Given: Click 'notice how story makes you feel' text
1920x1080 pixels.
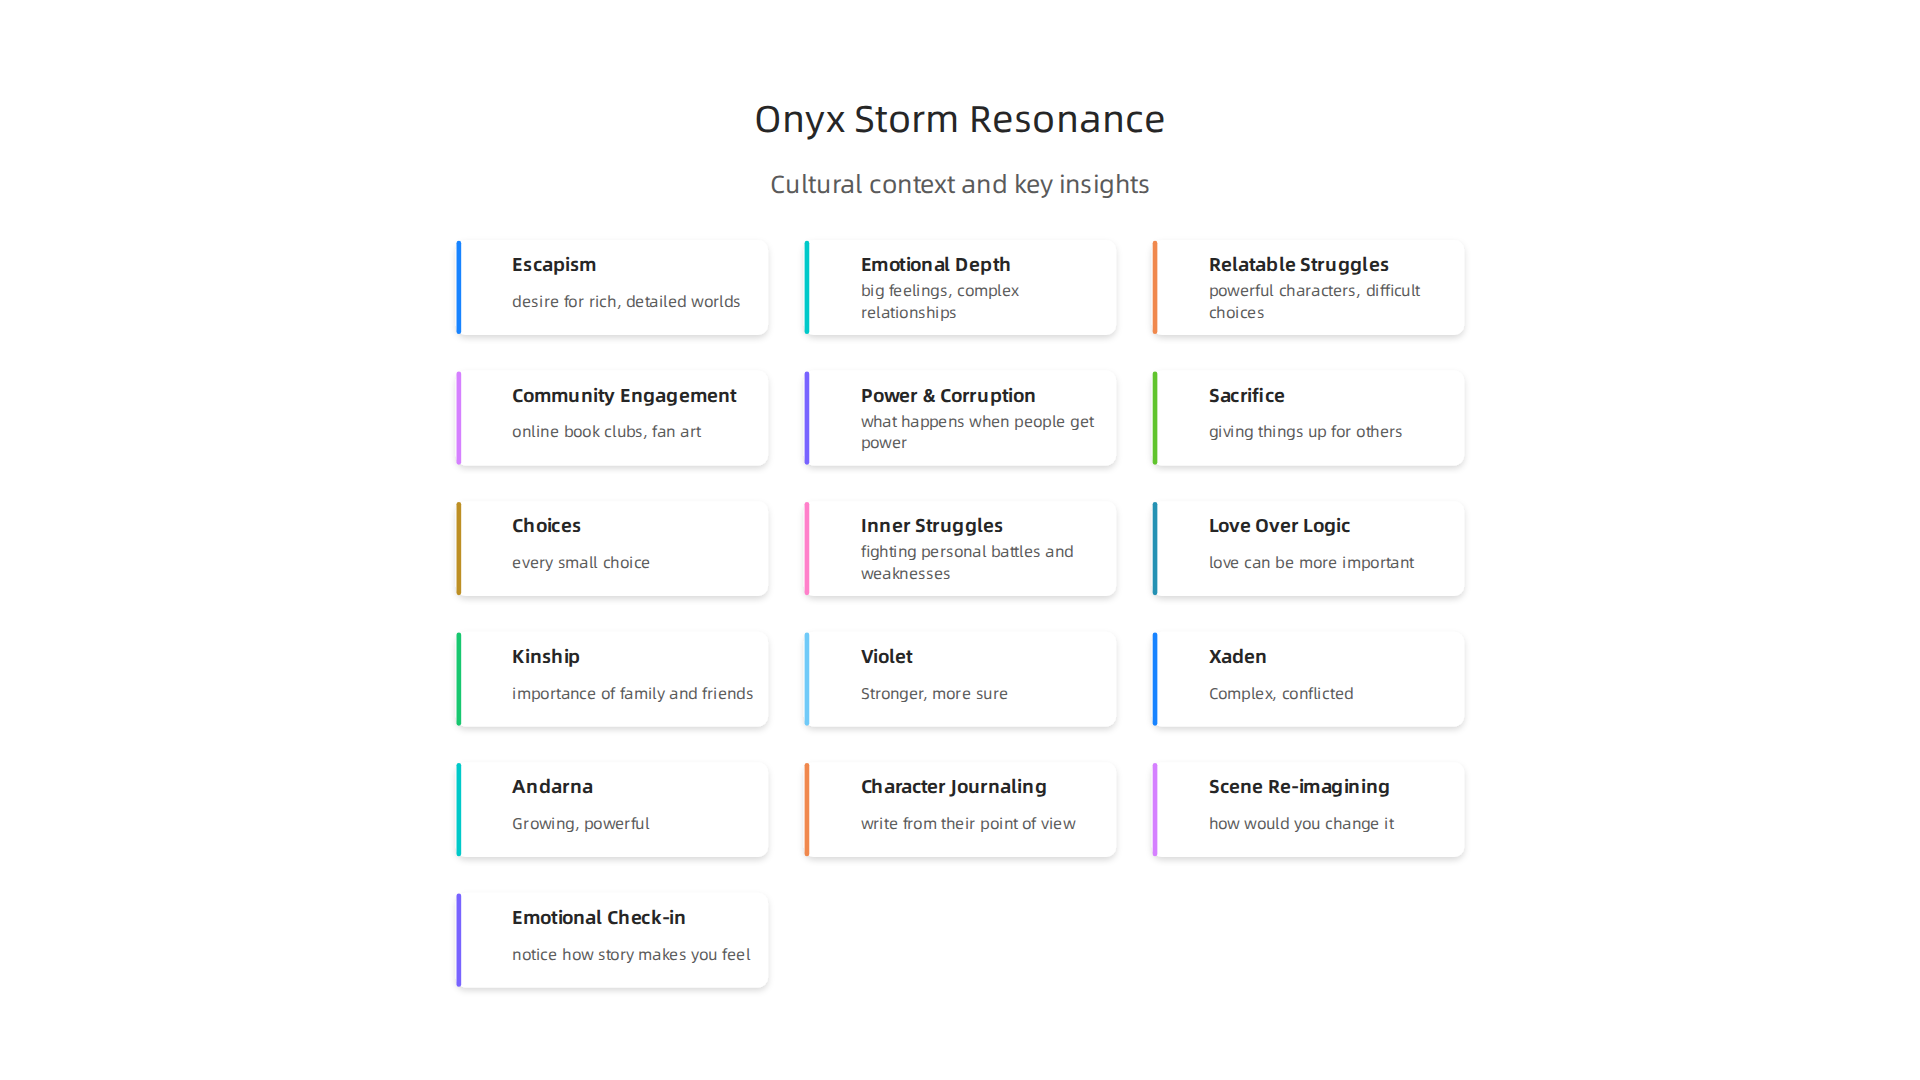Looking at the screenshot, I should (631, 954).
